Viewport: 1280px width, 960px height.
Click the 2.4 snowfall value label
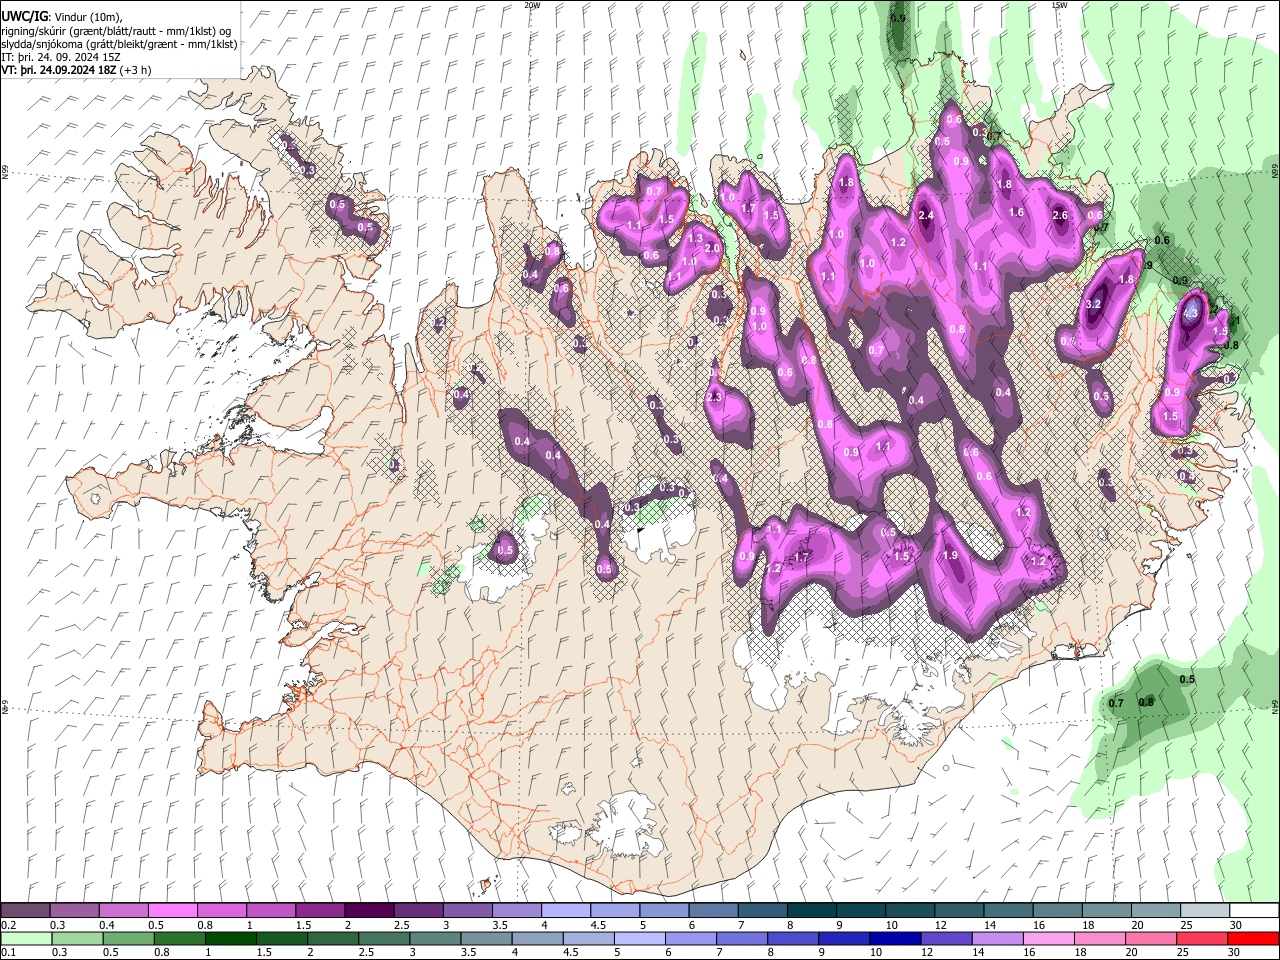(x=926, y=215)
